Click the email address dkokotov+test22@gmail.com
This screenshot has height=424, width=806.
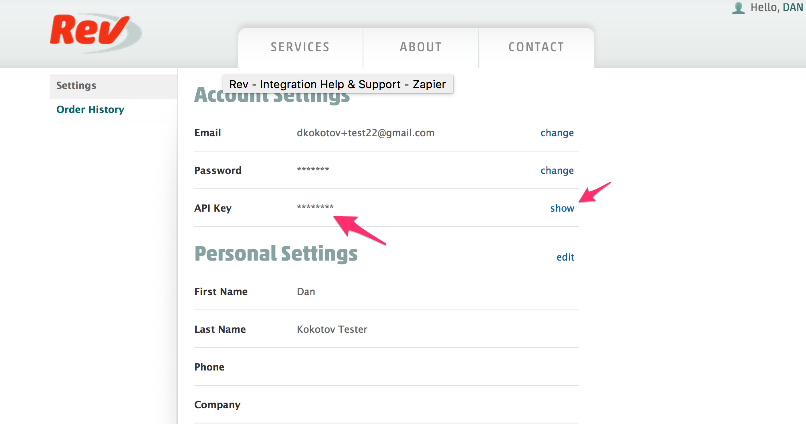pyautogui.click(x=365, y=133)
